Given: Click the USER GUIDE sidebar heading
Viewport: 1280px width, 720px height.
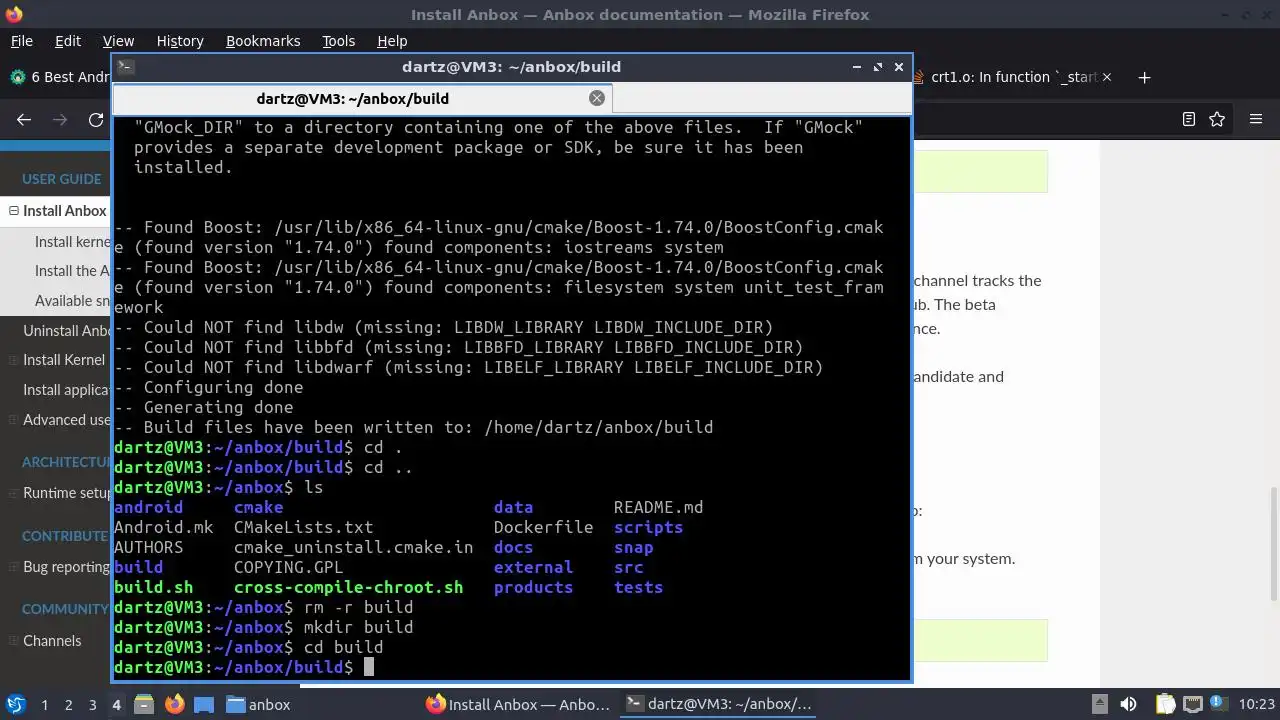Looking at the screenshot, I should [x=62, y=179].
